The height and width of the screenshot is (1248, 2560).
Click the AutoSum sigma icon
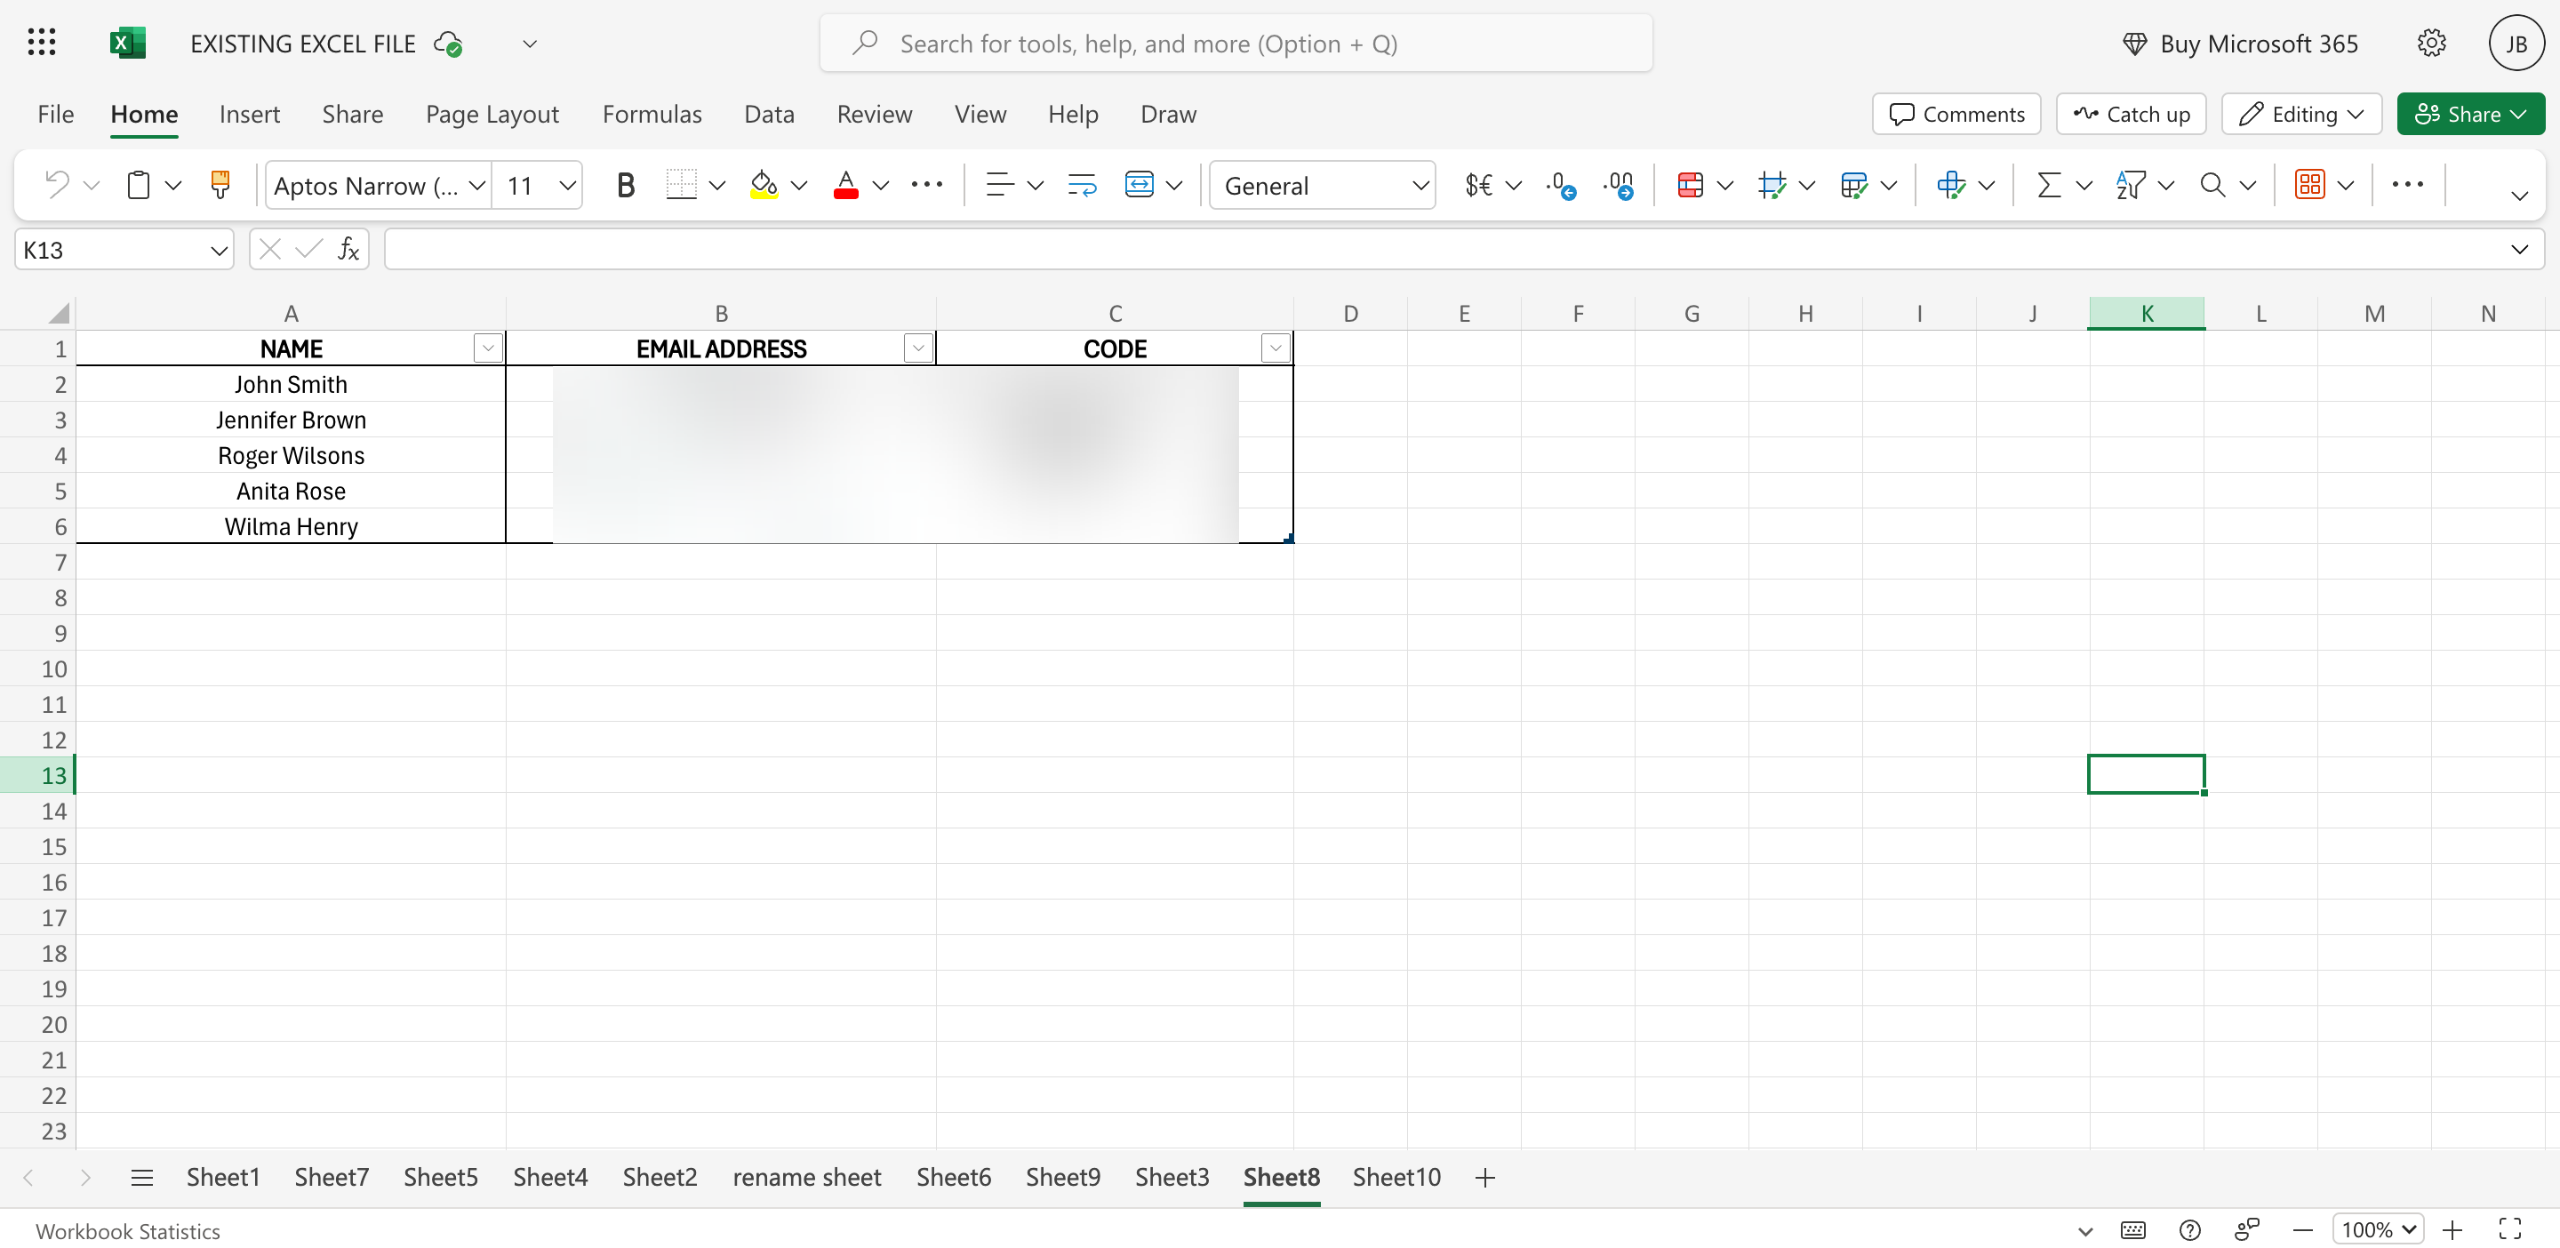click(2048, 185)
